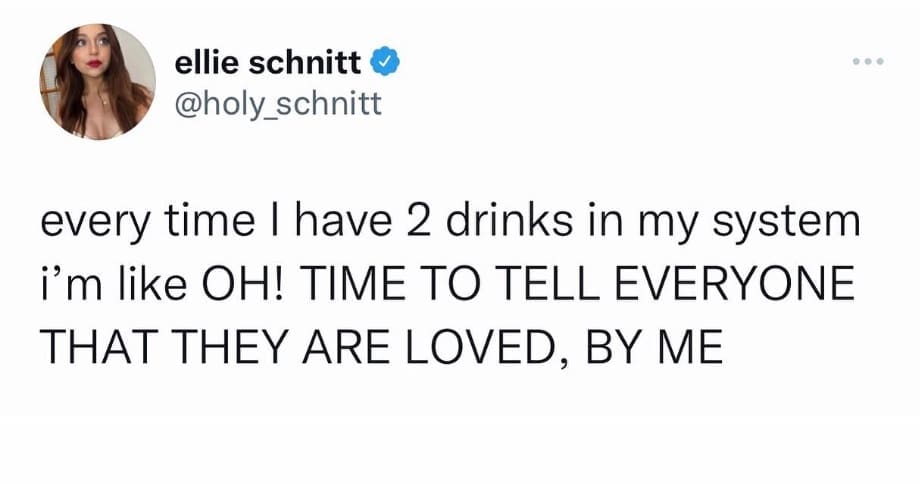The width and height of the screenshot is (920, 484).
Task: Click the blue verified badge
Action: [388, 65]
